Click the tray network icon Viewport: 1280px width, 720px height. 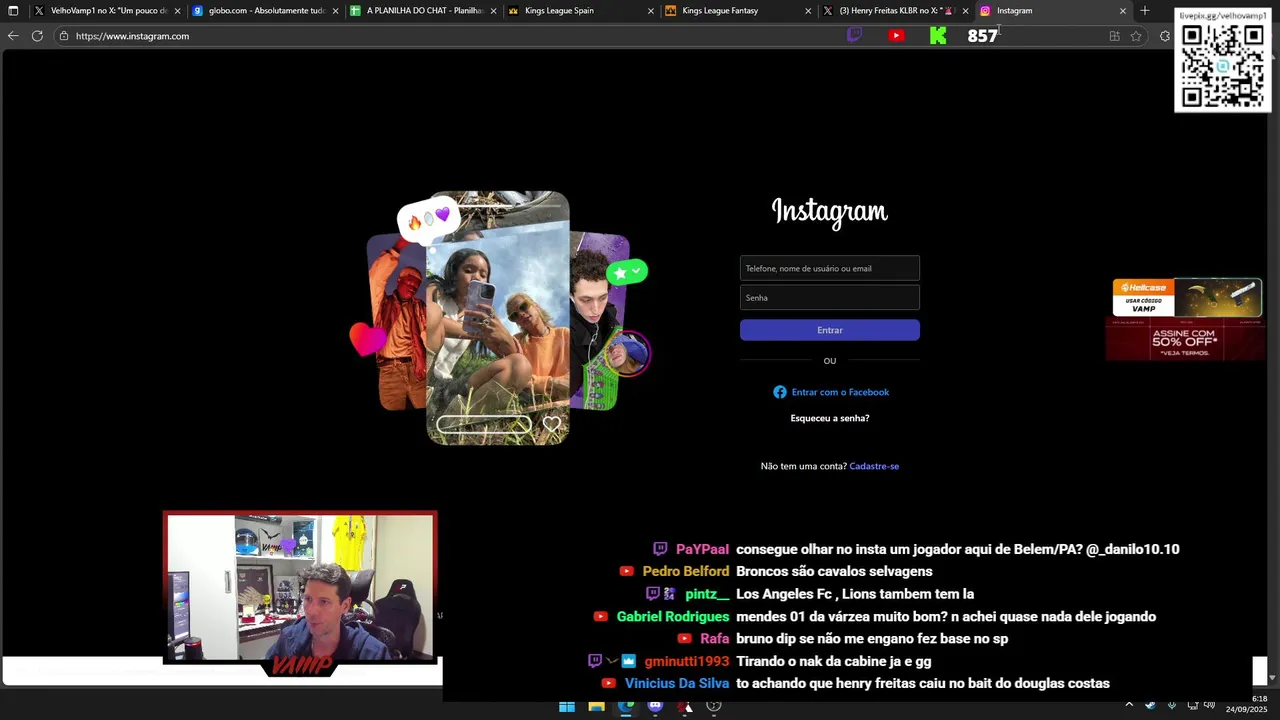pos(1192,705)
